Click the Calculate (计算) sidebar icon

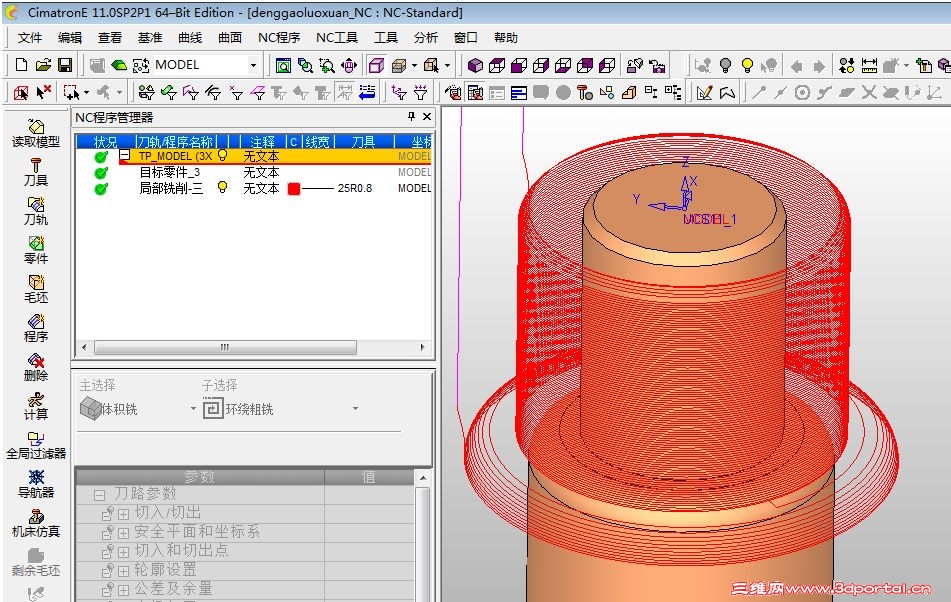[x=36, y=406]
